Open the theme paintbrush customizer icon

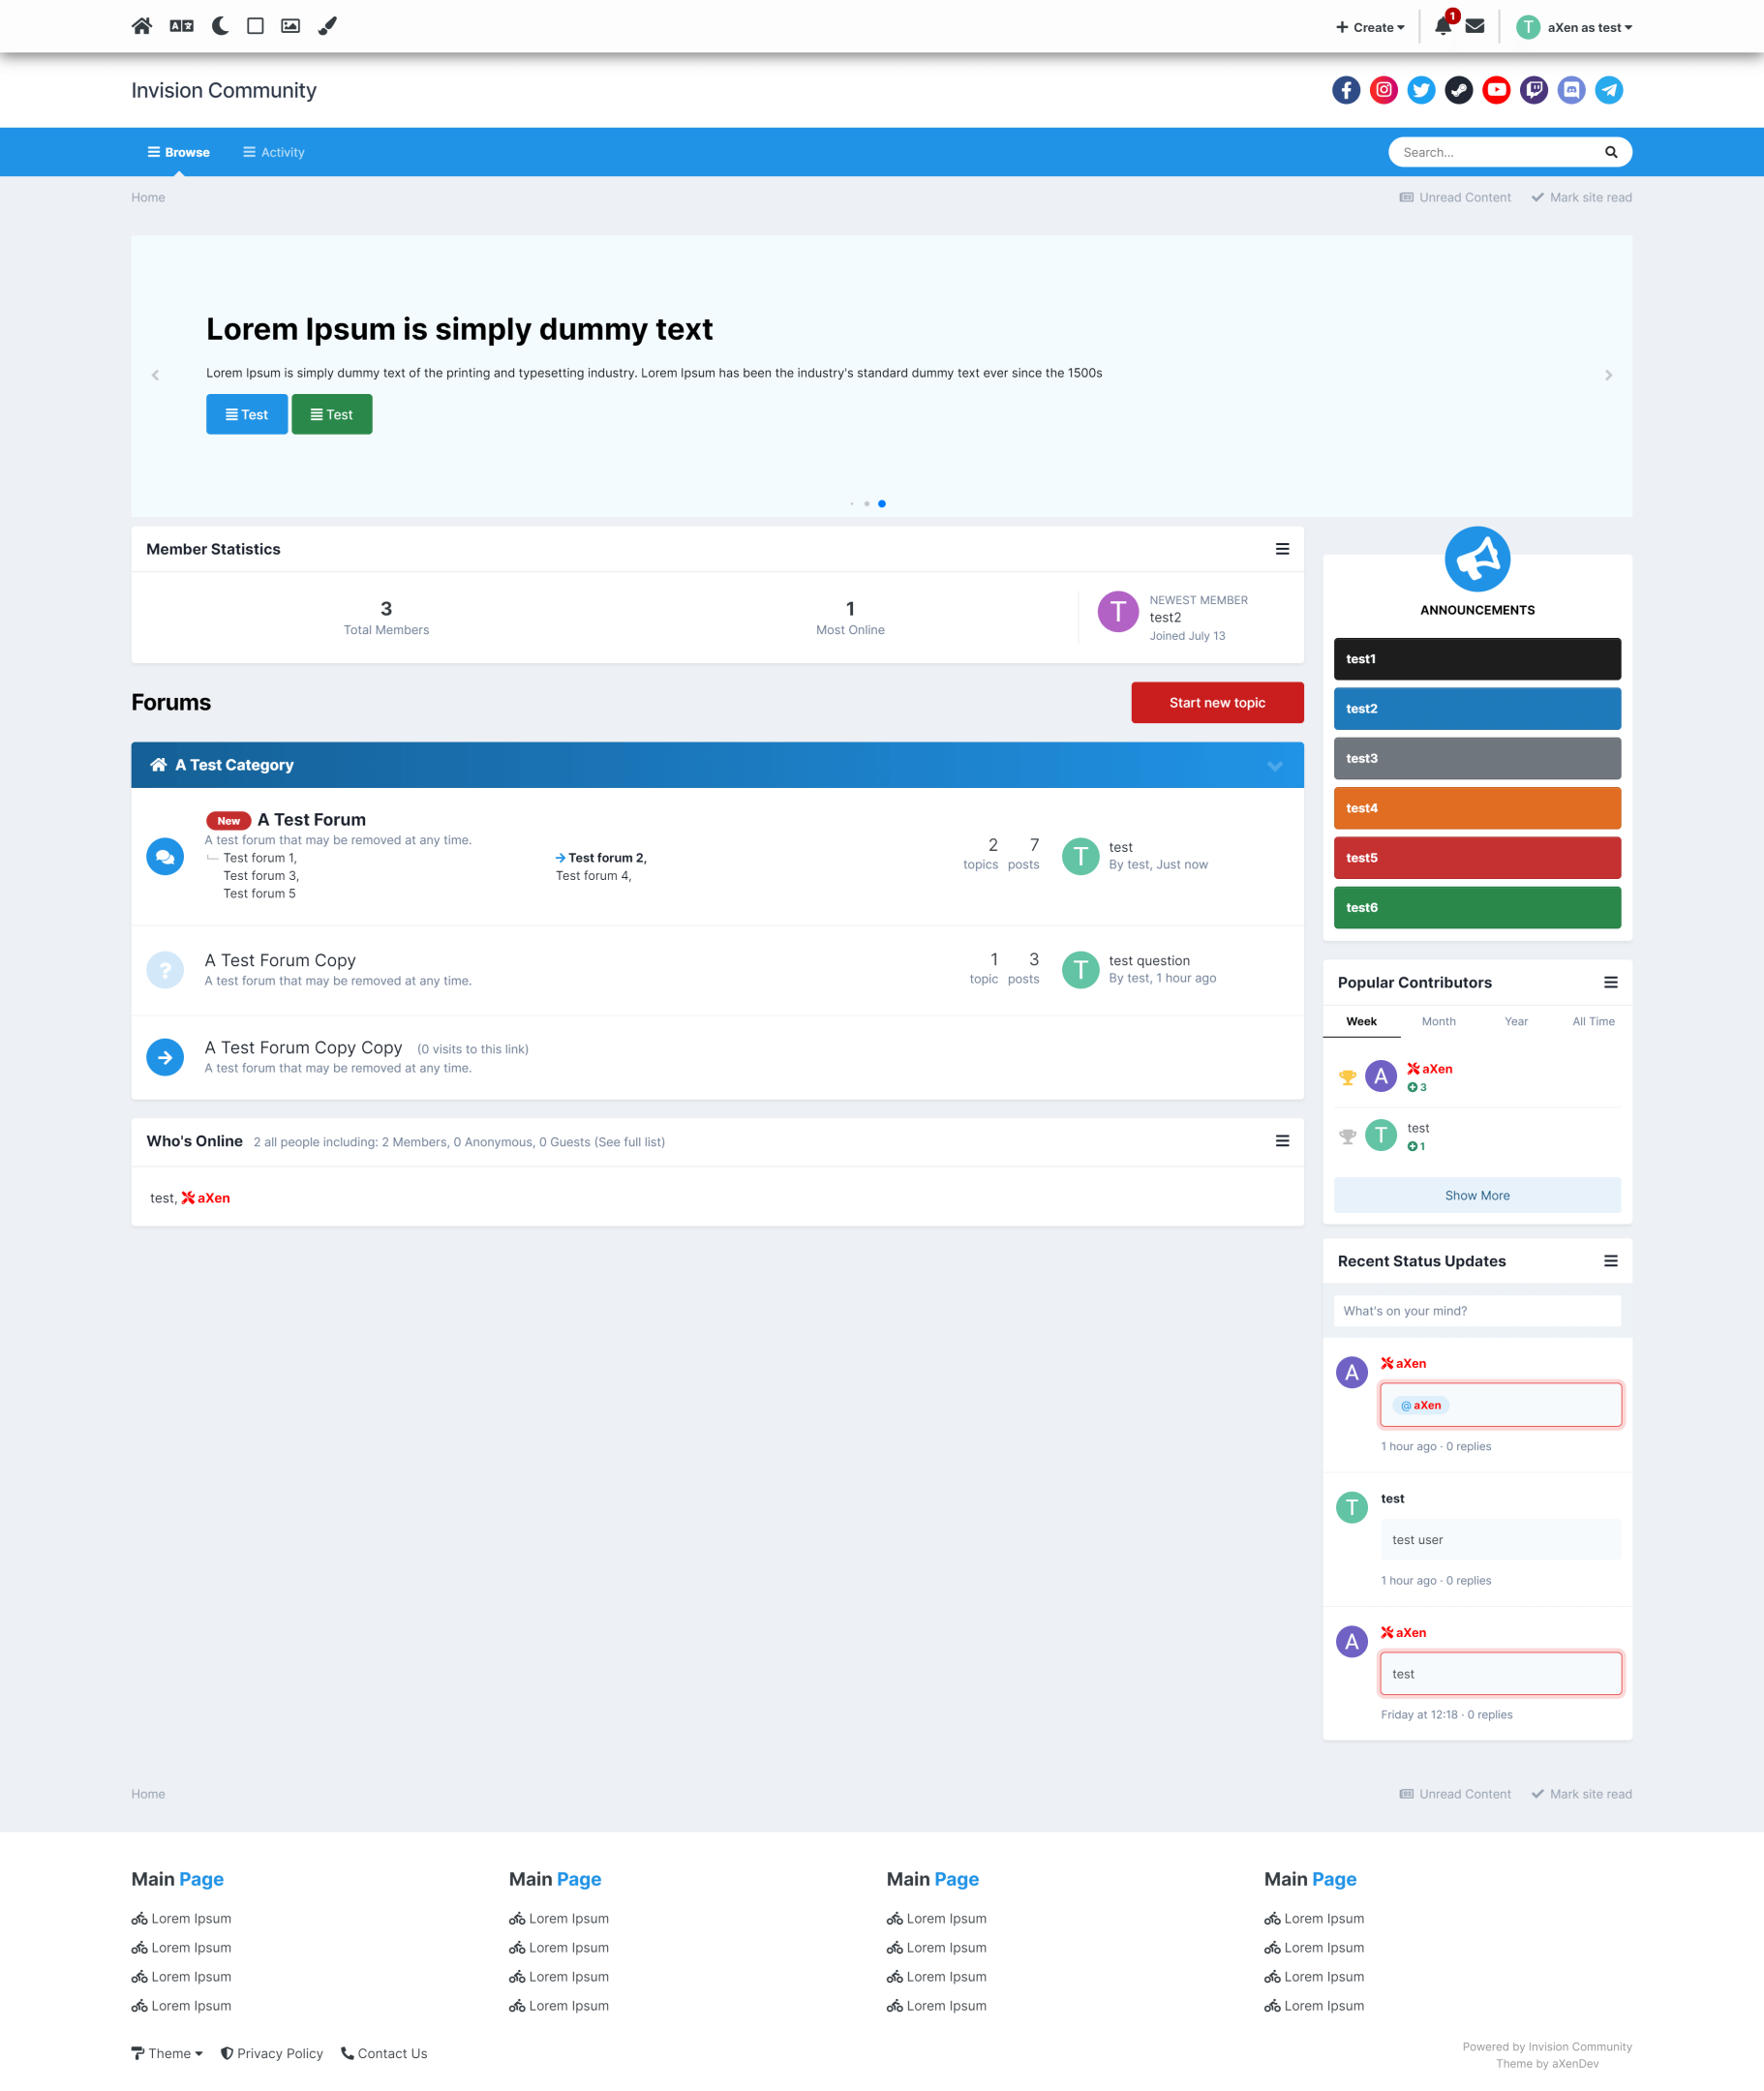point(327,26)
